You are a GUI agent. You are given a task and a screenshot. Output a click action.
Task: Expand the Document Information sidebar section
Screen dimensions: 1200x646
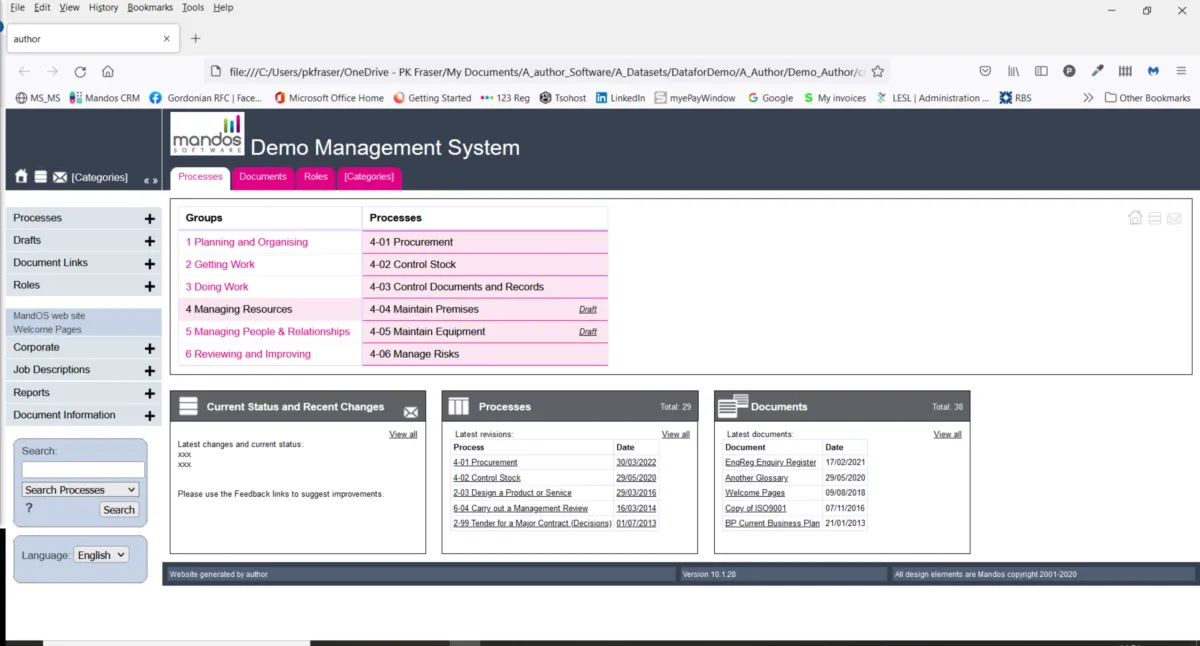coord(149,416)
